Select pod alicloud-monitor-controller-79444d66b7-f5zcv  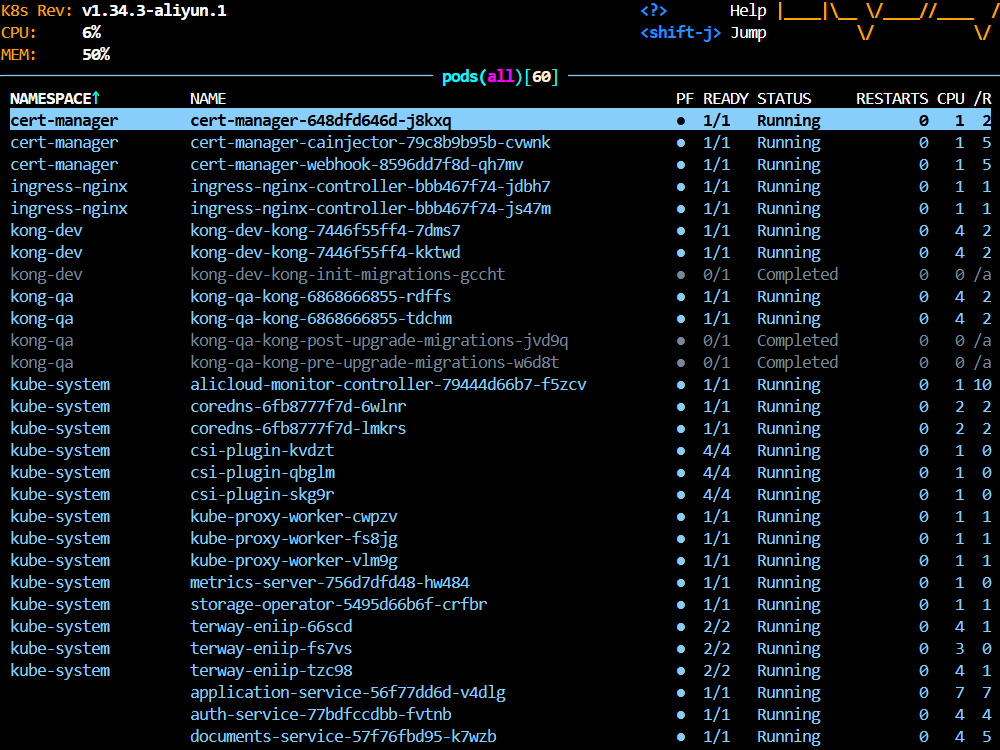(x=500, y=384)
